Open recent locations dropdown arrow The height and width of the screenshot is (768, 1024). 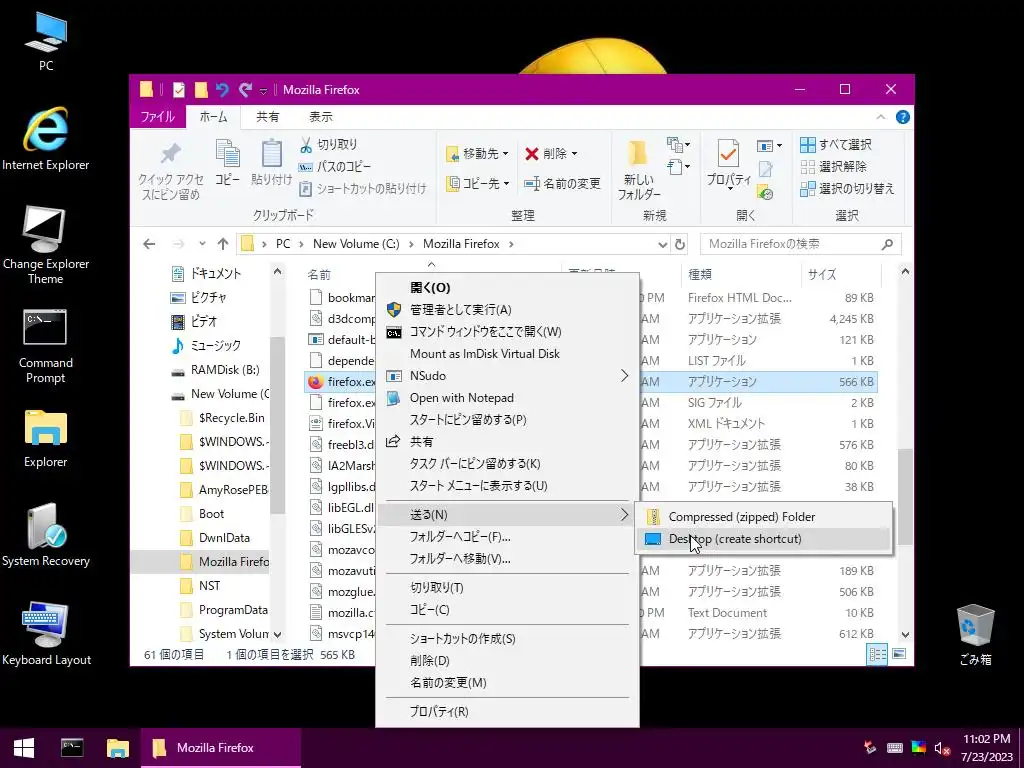[202, 244]
